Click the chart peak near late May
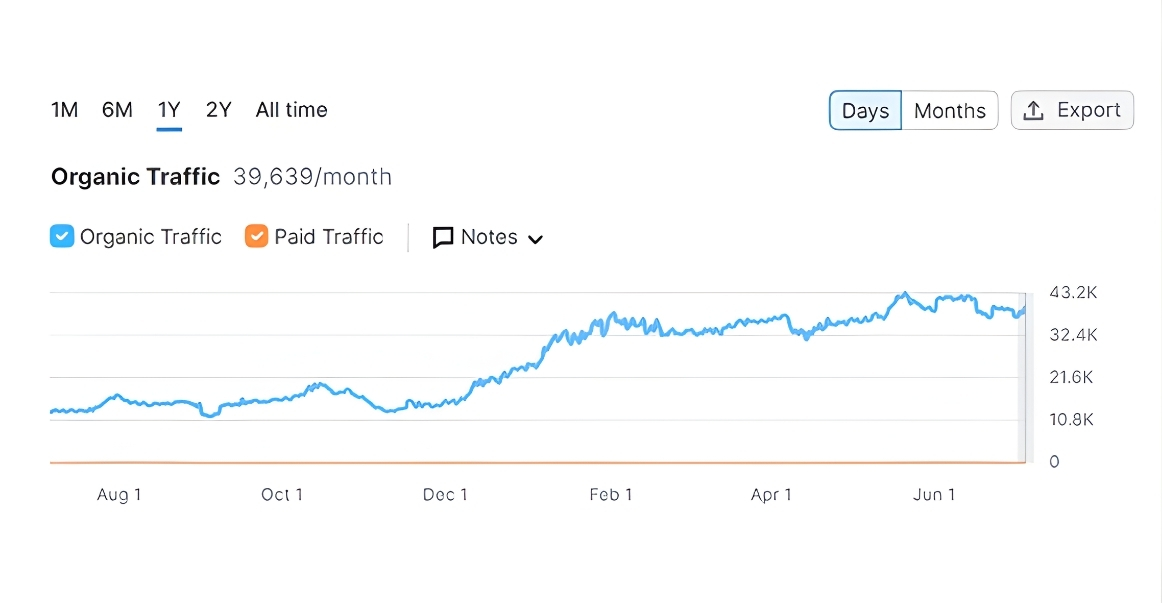This screenshot has width=1162, height=603. 904,294
